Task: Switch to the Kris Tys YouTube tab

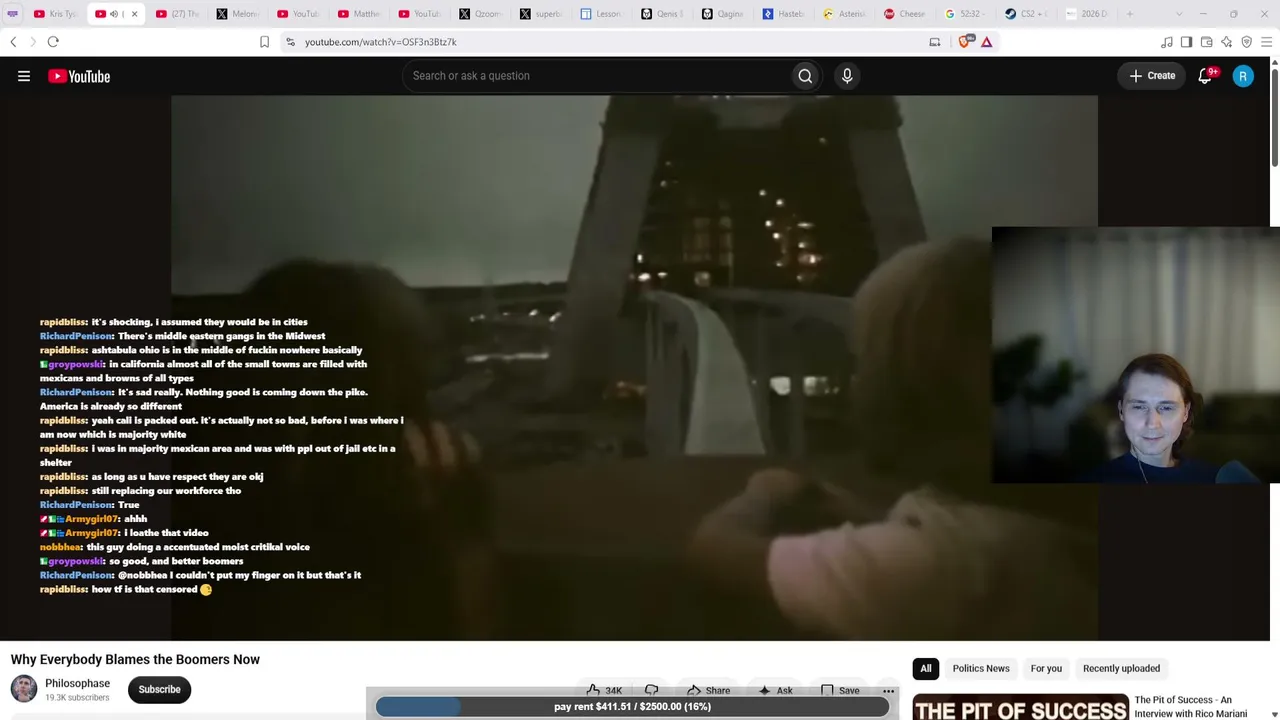Action: coord(55,14)
